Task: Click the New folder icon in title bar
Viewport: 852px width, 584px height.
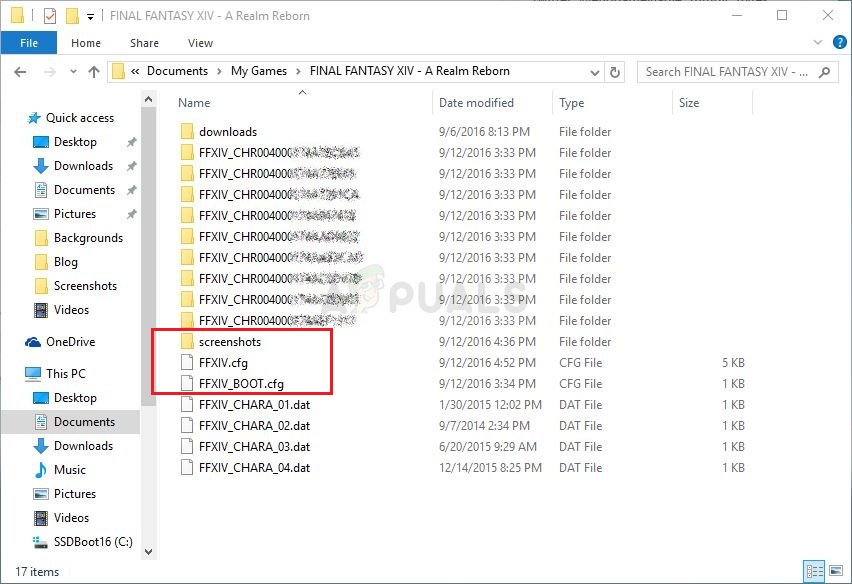Action: coord(72,16)
